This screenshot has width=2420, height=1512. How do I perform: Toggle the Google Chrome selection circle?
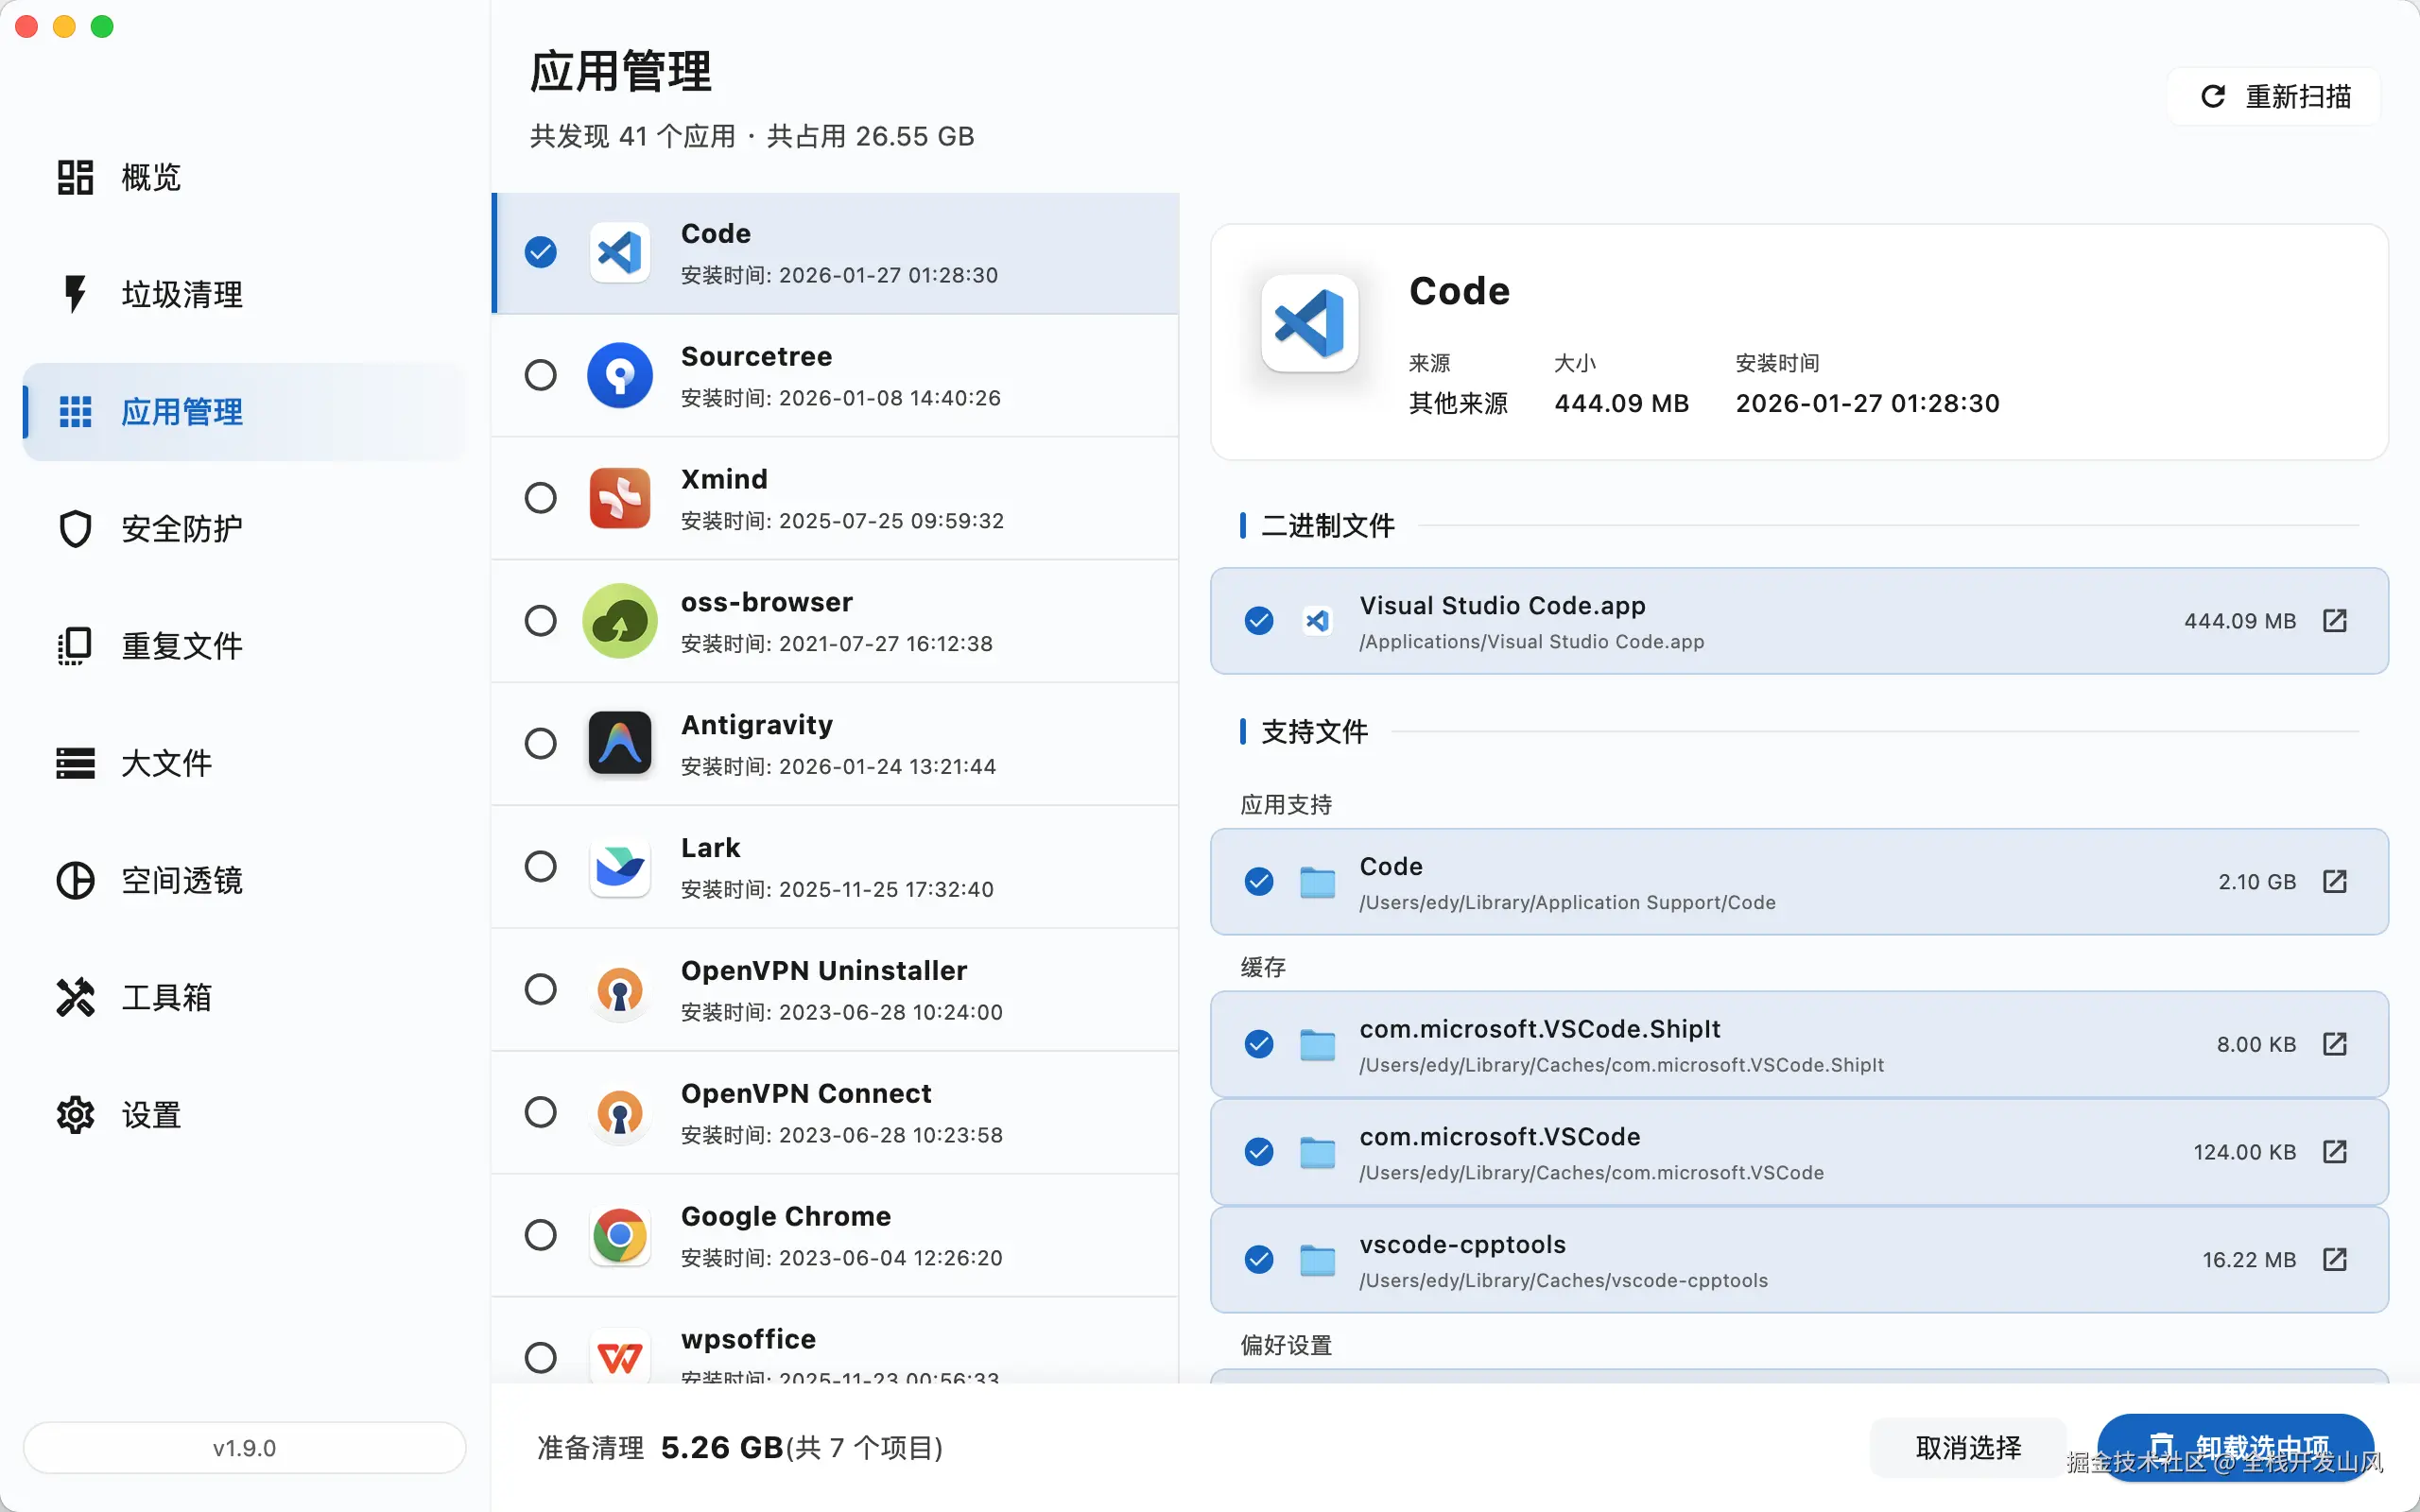pos(540,1235)
